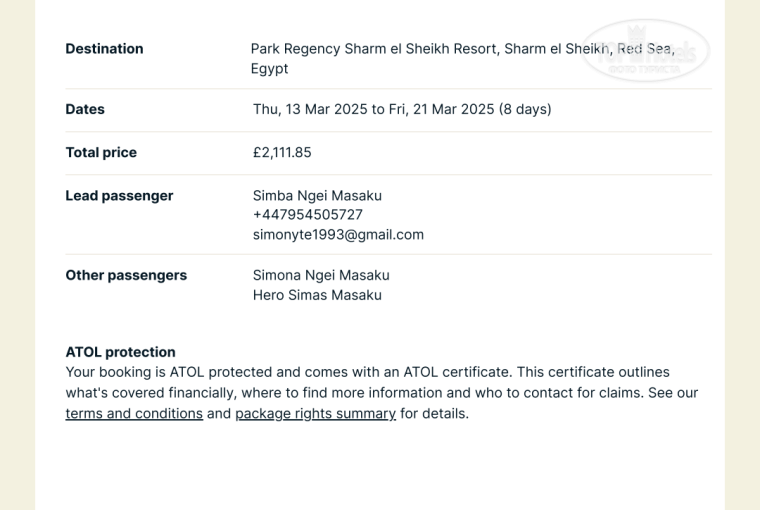760x510 pixels.
Task: Click passenger Simona Ngei Masaku
Action: coord(321,275)
